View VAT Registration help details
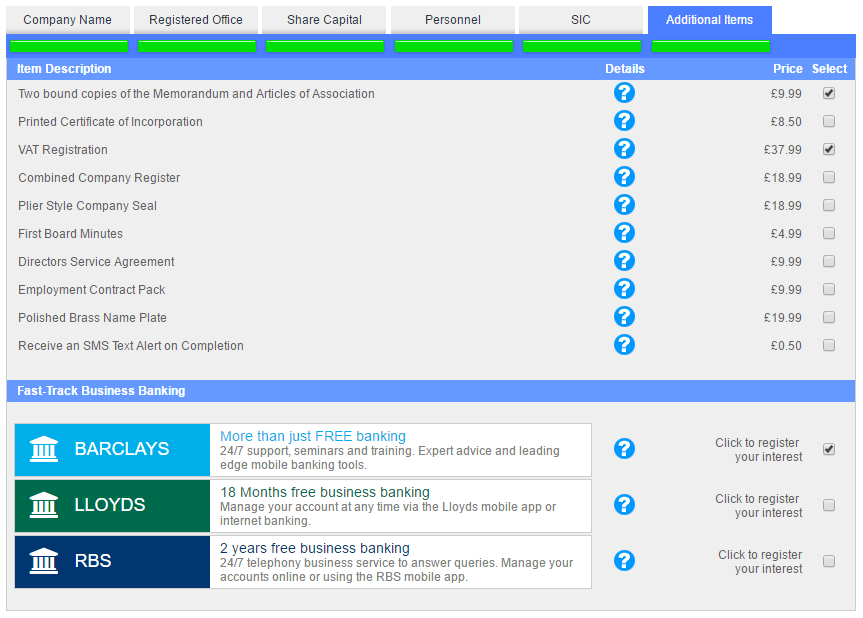The width and height of the screenshot is (863, 618). (624, 149)
